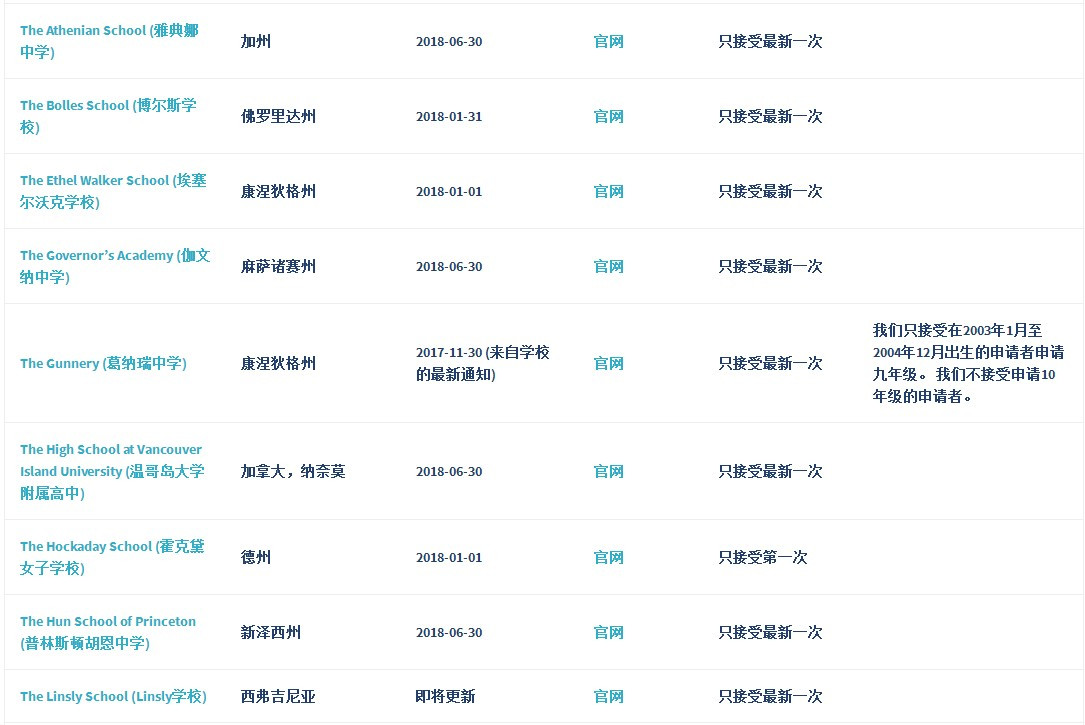The height and width of the screenshot is (725, 1085).
Task: Select the 加拿大，纳奈莫 location cell
Action: (293, 471)
